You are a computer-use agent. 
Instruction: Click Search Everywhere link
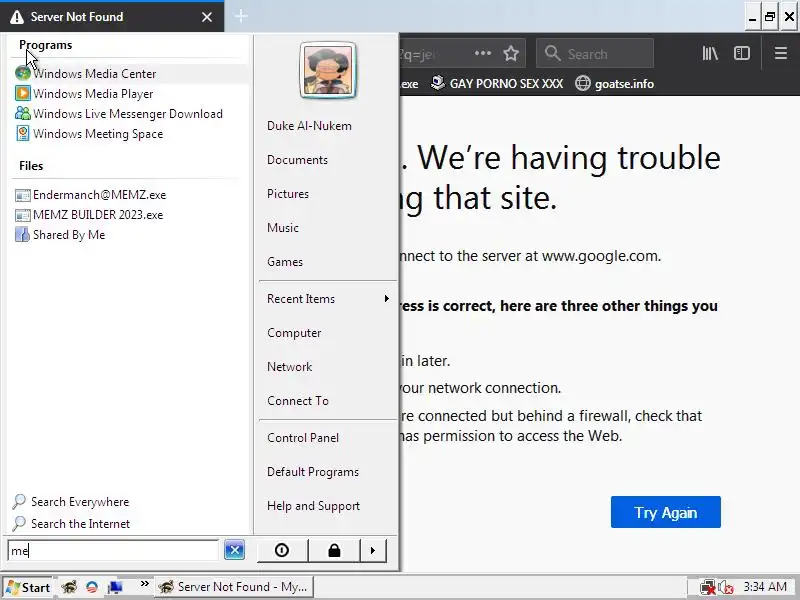tap(71, 502)
